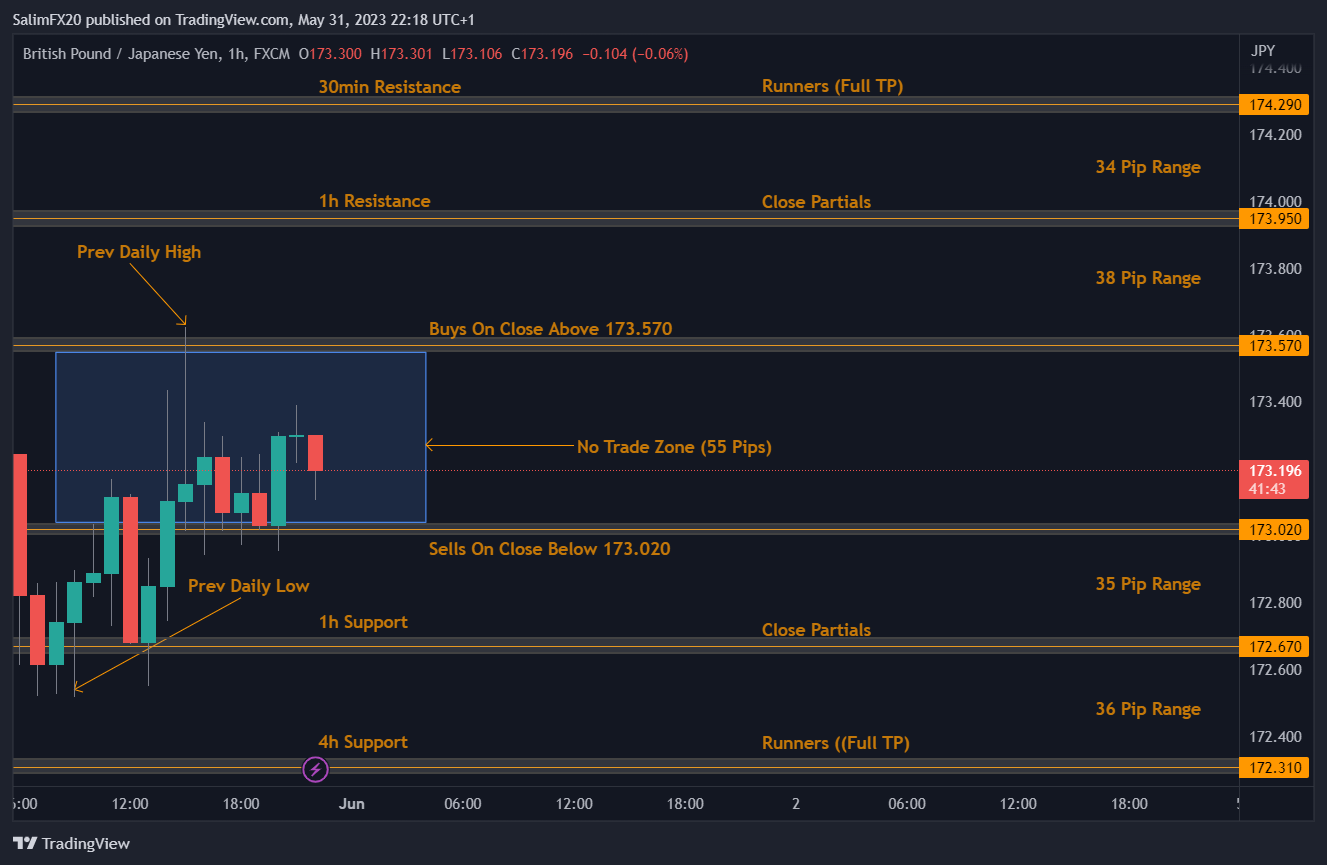1327x865 pixels.
Task: Select the "No Trade Zone (55 Pips)" label
Action: click(x=674, y=447)
